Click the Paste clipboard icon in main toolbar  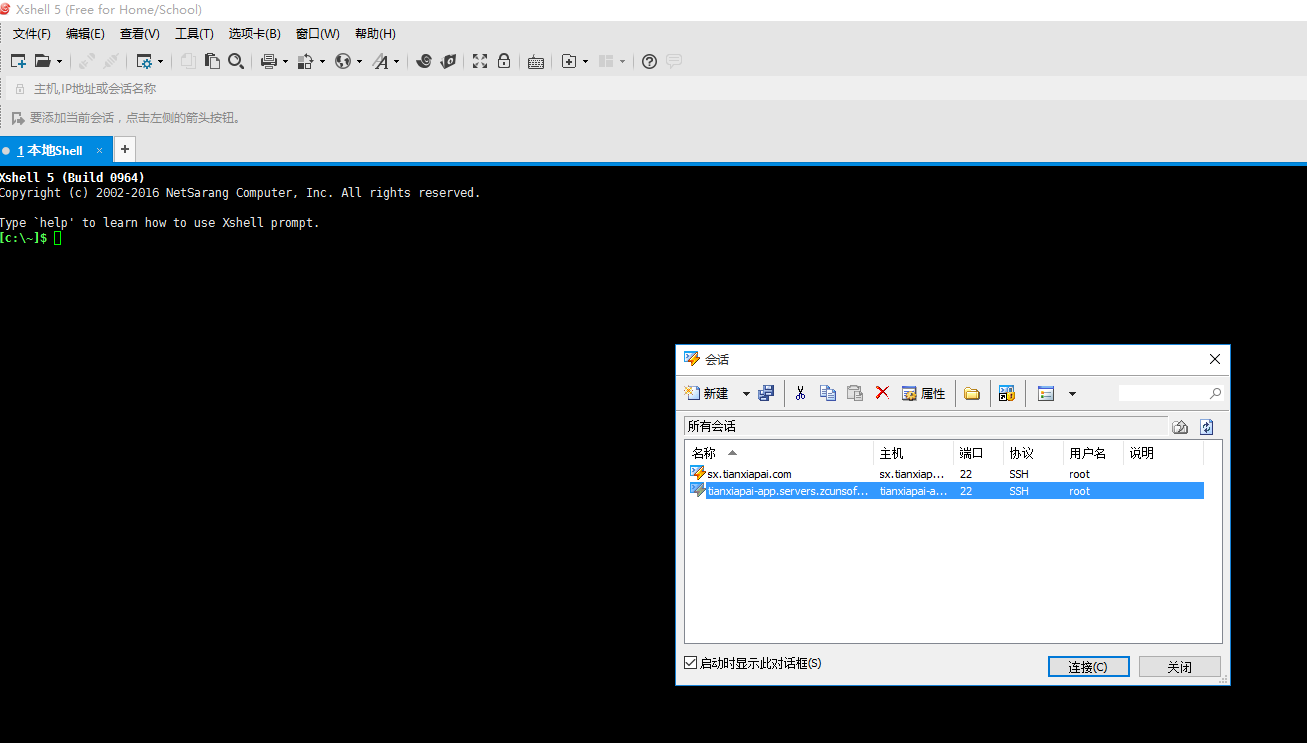[212, 61]
